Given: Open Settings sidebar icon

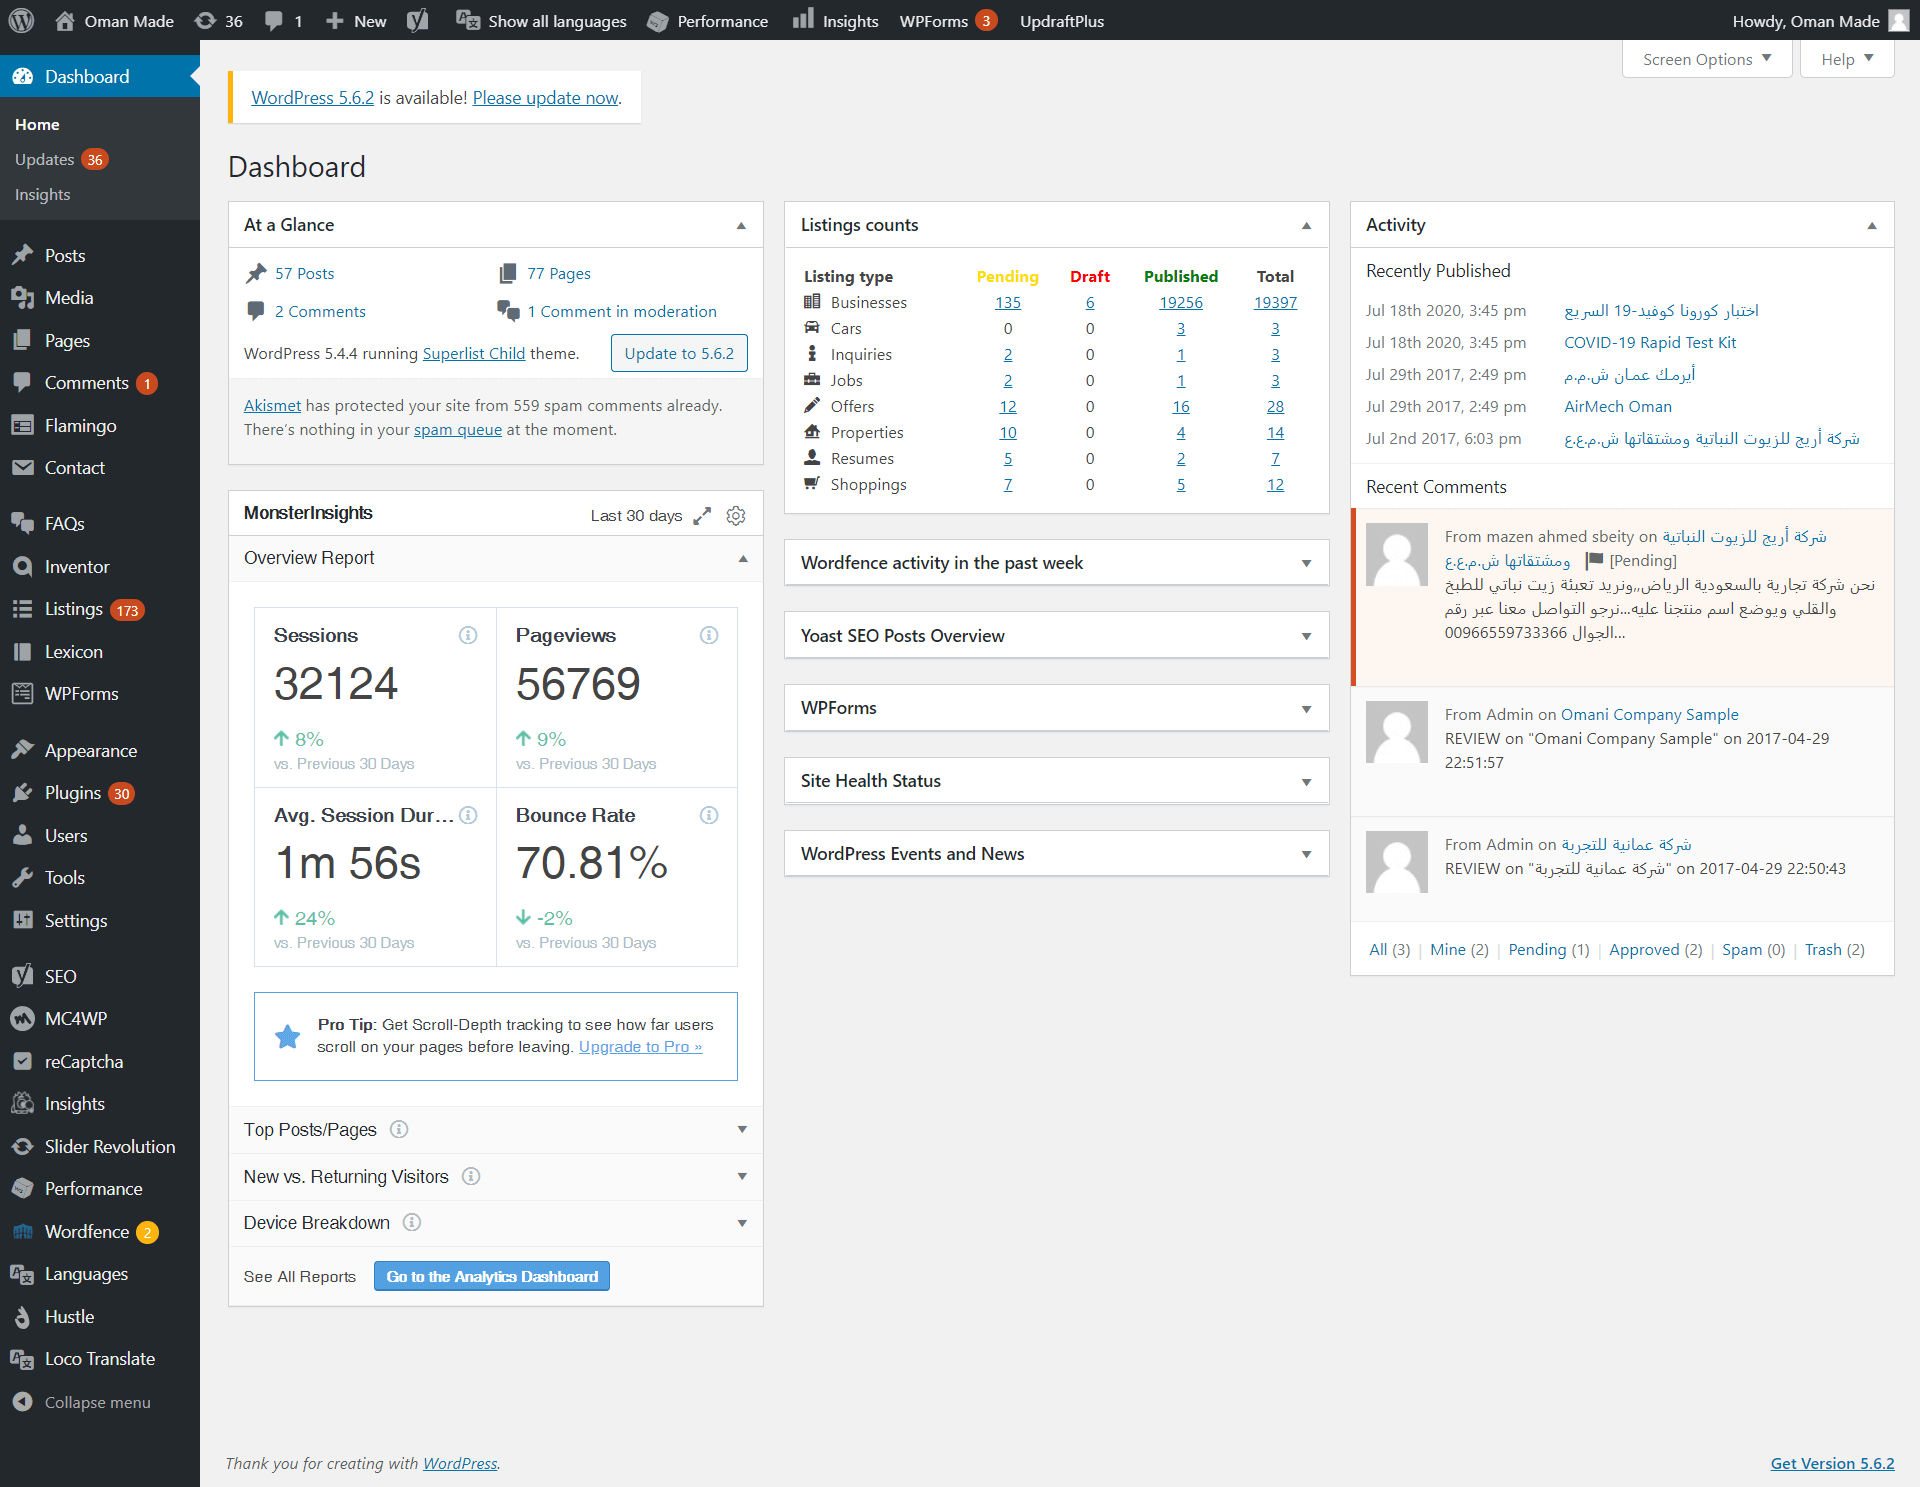Looking at the screenshot, I should click(x=22, y=921).
